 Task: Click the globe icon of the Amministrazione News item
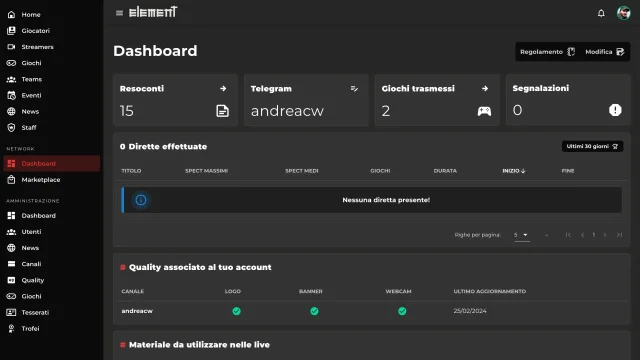[x=11, y=248]
